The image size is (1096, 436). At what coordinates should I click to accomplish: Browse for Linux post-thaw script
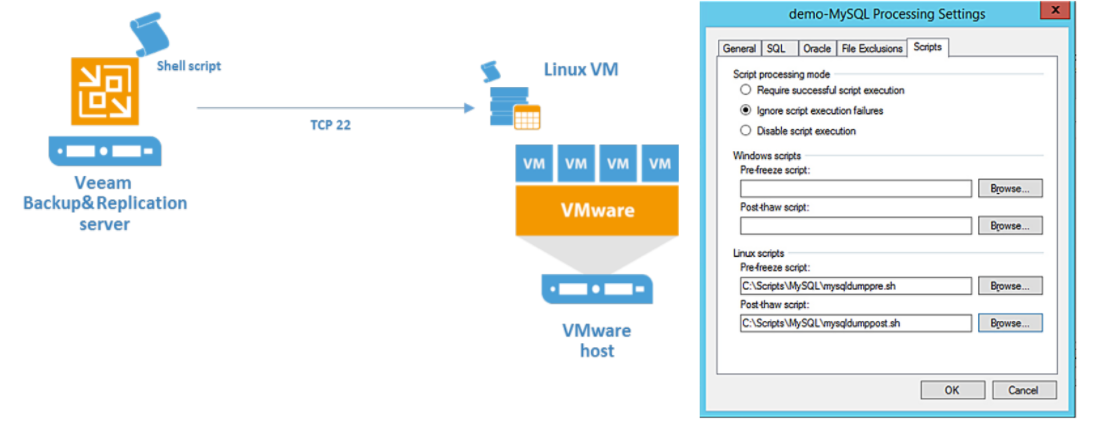point(1010,323)
